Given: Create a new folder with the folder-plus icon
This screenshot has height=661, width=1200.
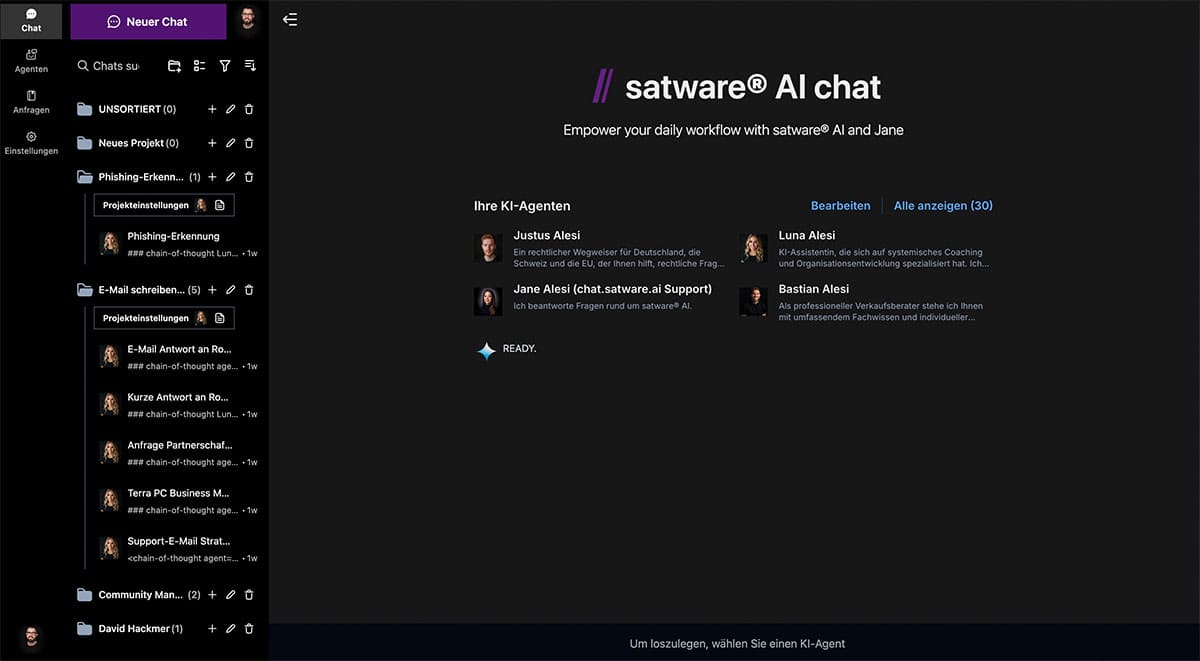Looking at the screenshot, I should pyautogui.click(x=174, y=65).
